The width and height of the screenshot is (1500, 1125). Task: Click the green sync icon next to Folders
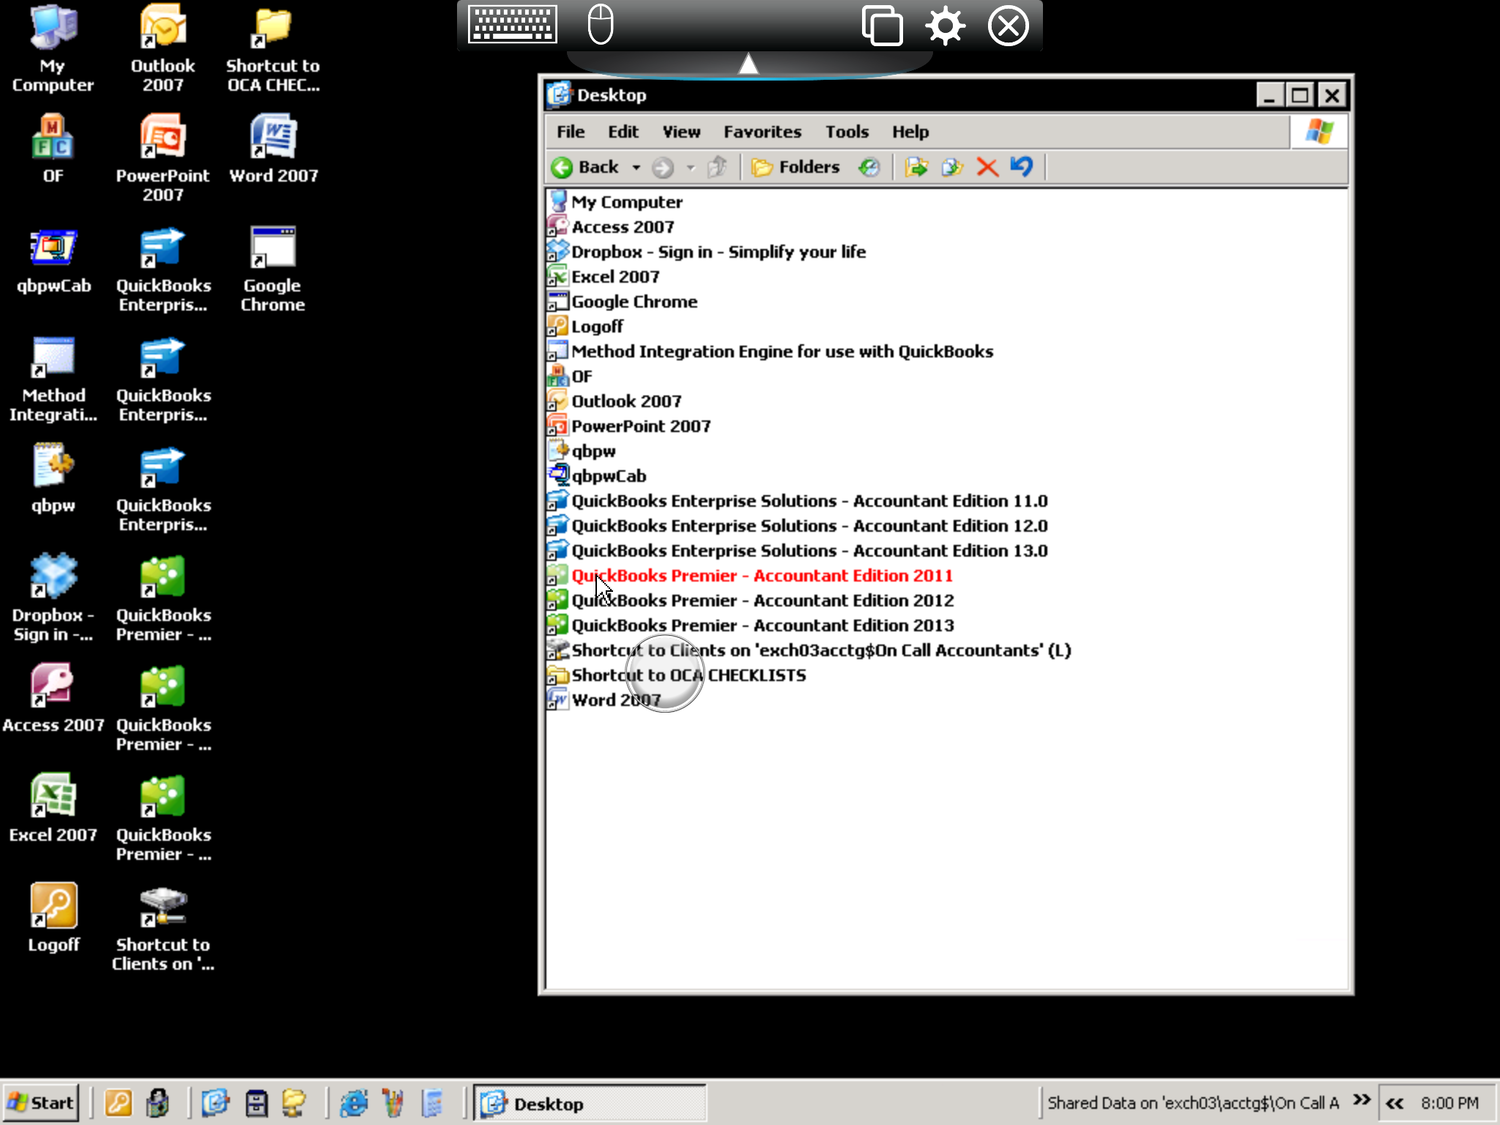[x=869, y=167]
